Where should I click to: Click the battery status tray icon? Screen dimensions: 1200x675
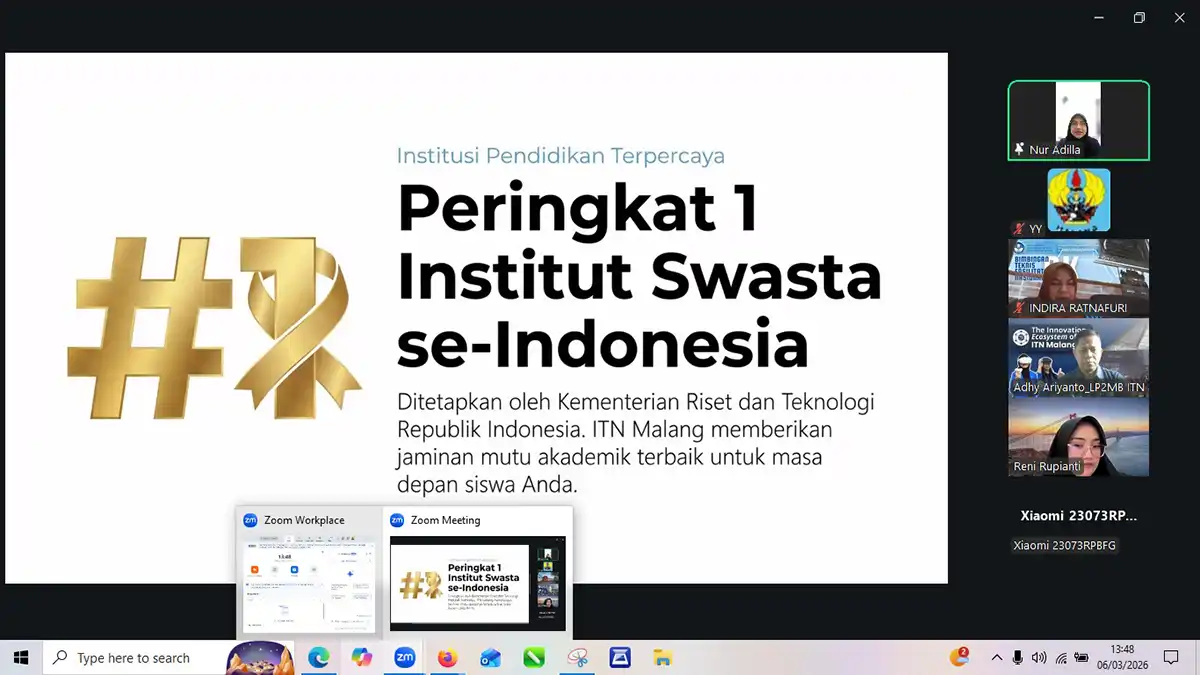click(1081, 658)
